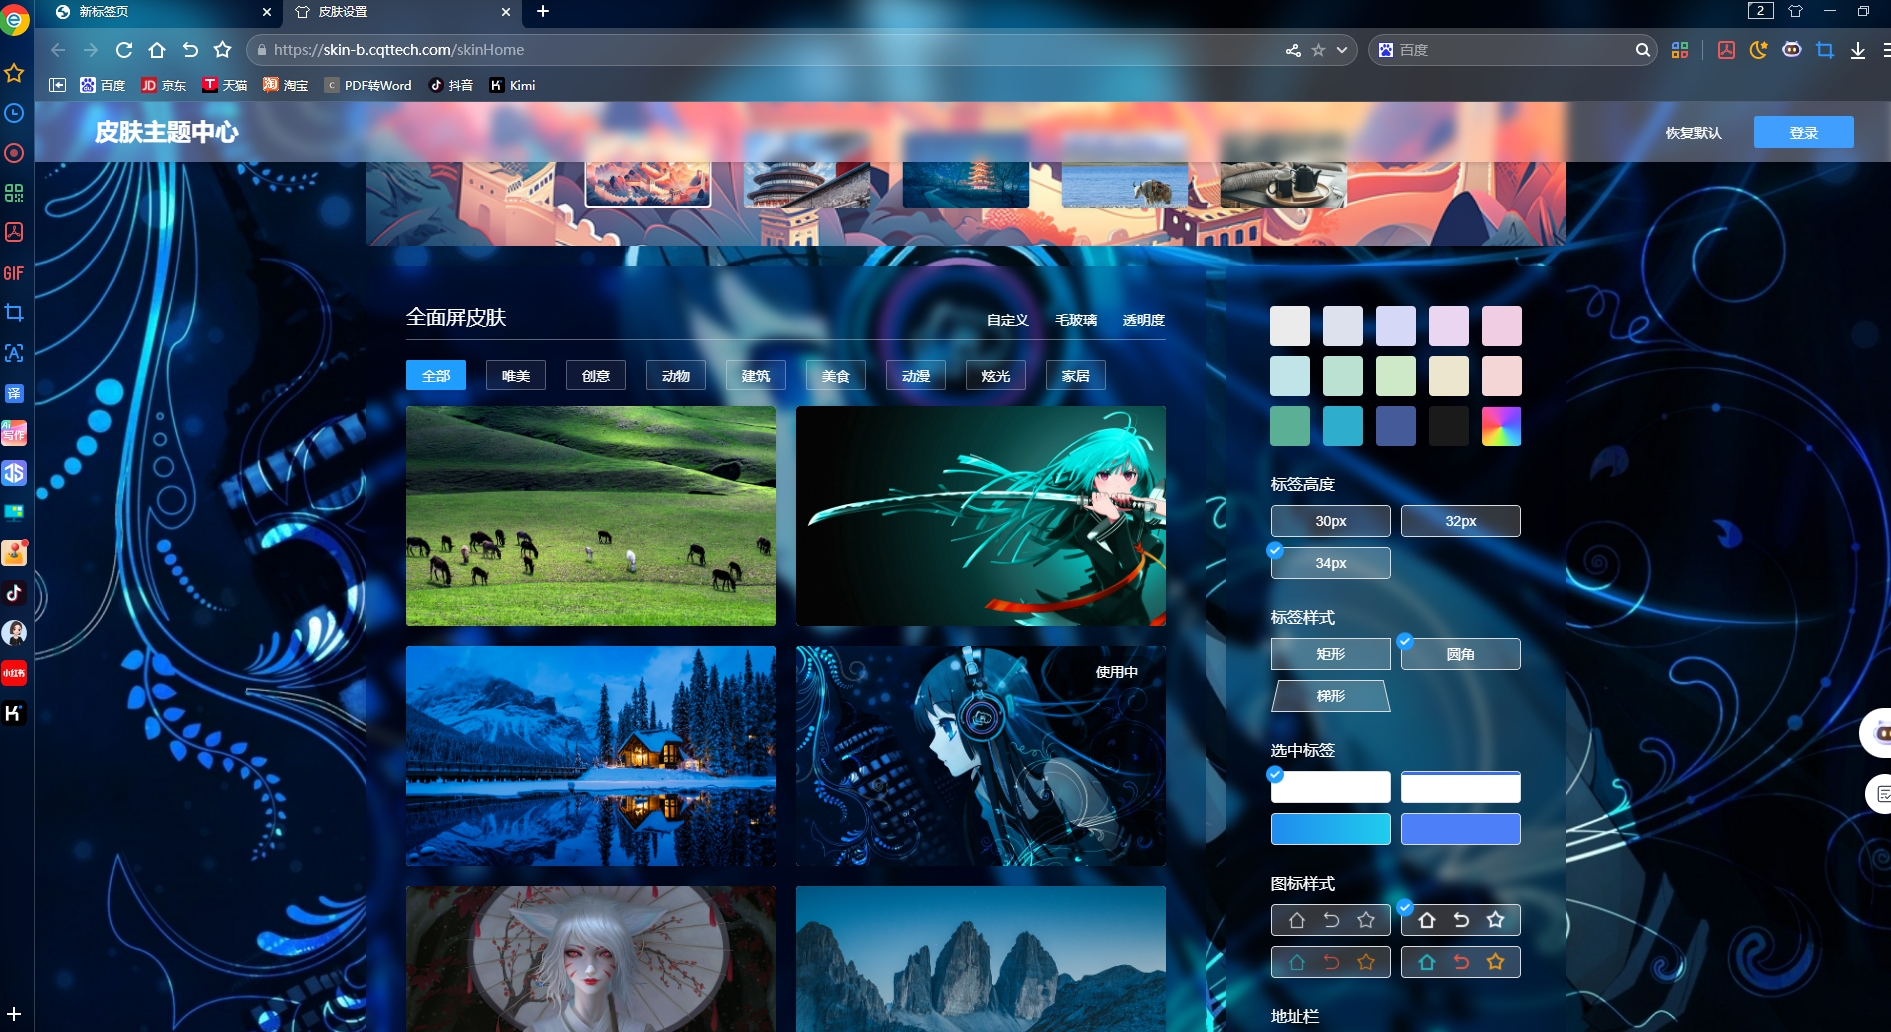Click the browser home icon
This screenshot has height=1032, width=1891.
click(157, 50)
